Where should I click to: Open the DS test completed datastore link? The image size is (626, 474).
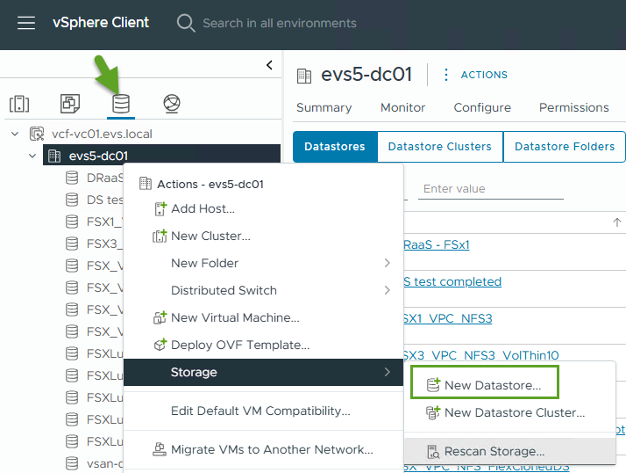tap(452, 281)
